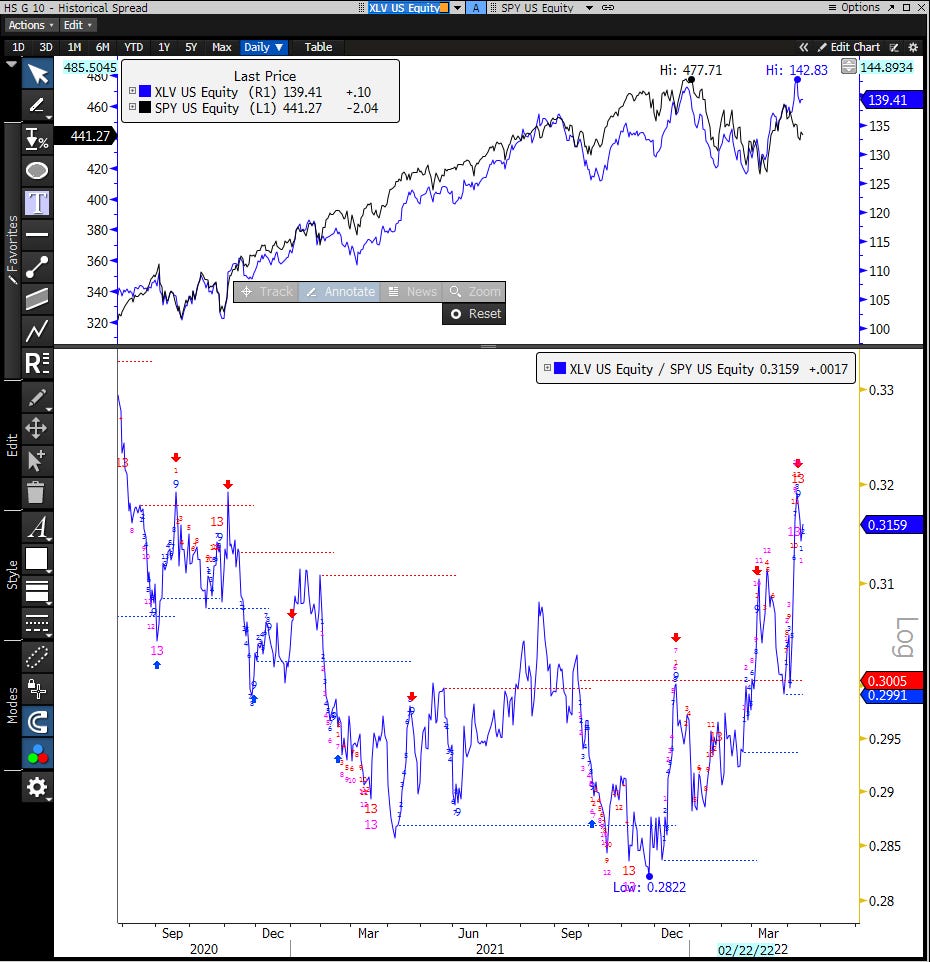Choose the pencil edit tool
Screen dimensions: 930x962
[x=37, y=398]
